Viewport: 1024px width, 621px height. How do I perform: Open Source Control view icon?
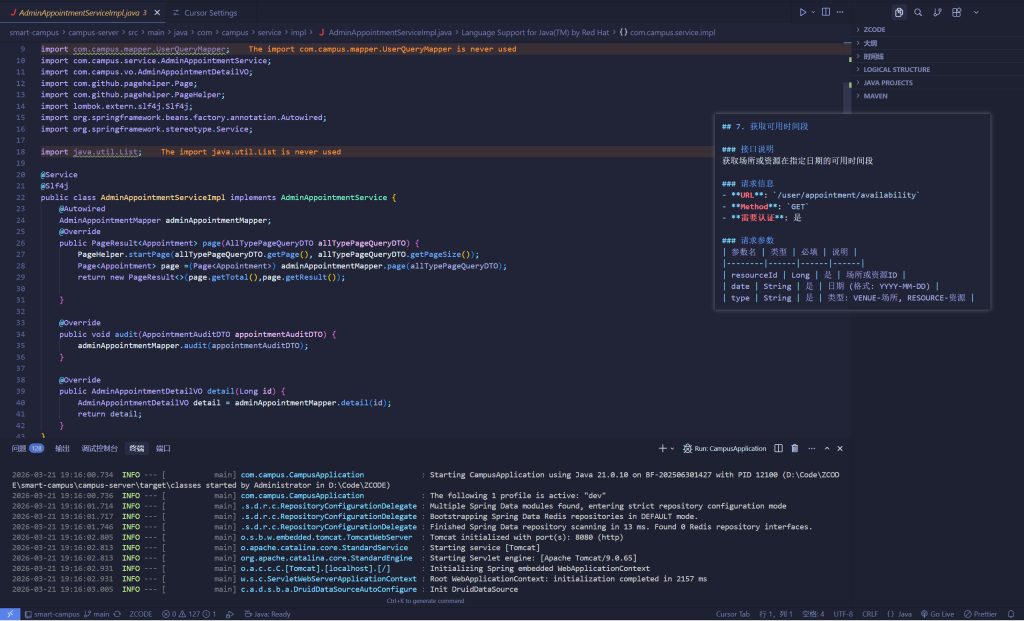937,12
